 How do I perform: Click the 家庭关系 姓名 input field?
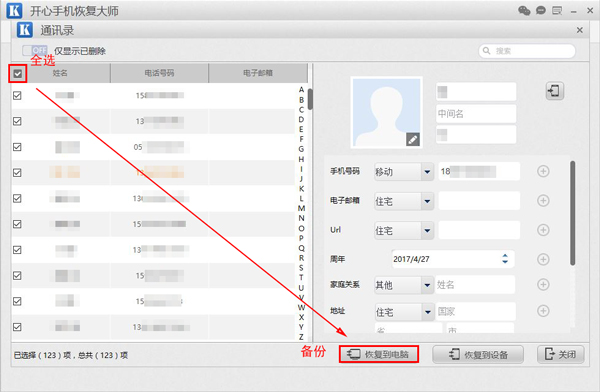click(475, 284)
